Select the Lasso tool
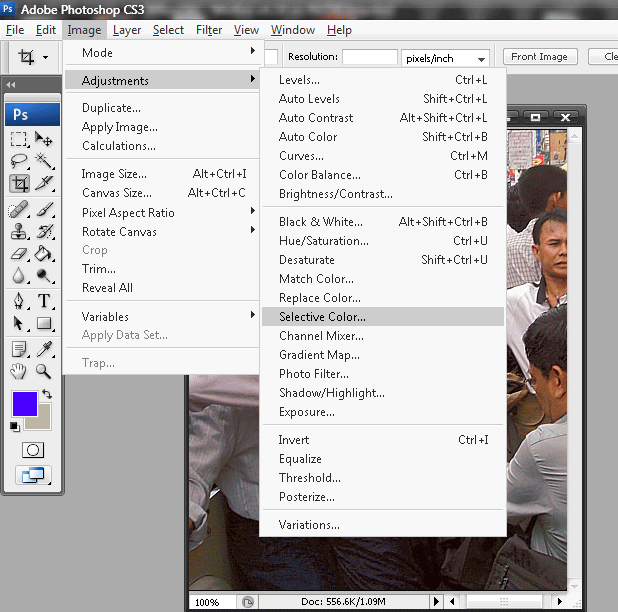 click(19, 161)
